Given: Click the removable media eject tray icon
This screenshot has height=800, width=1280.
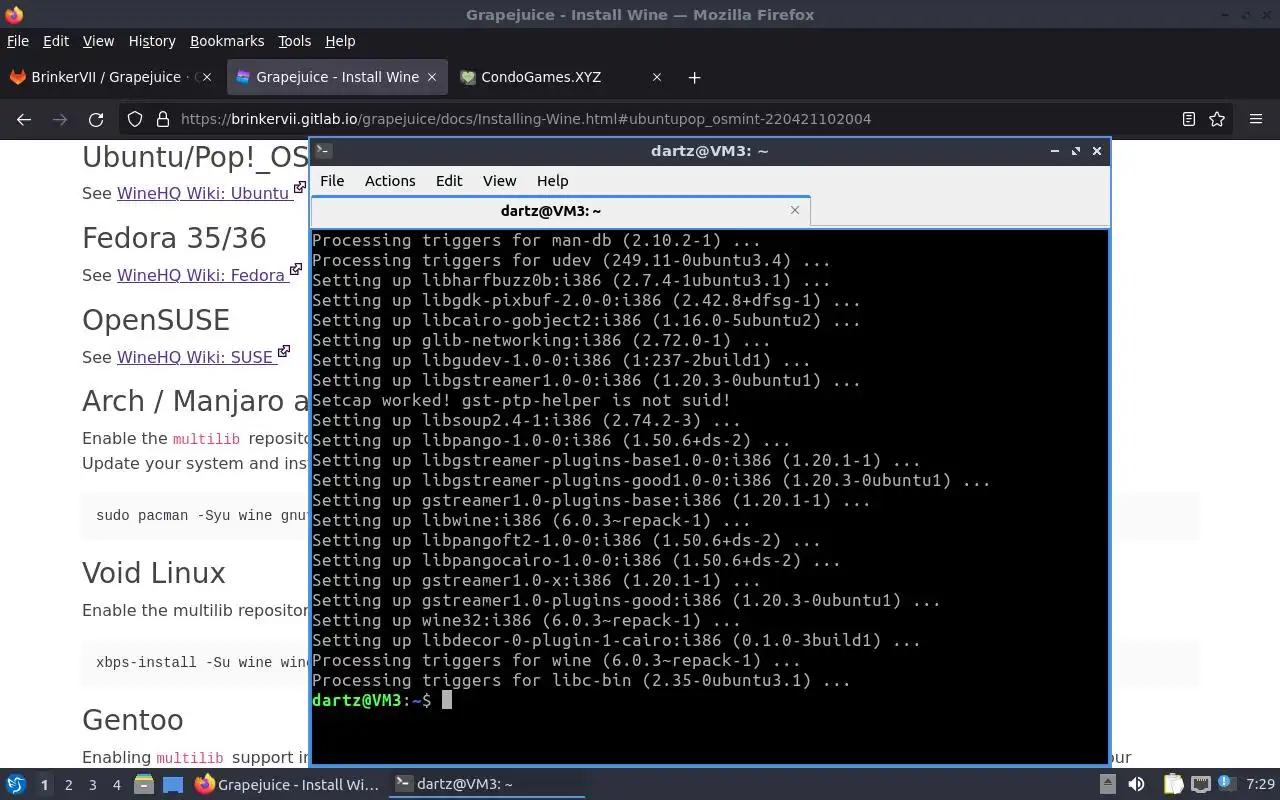Looking at the screenshot, I should click(1108, 785).
